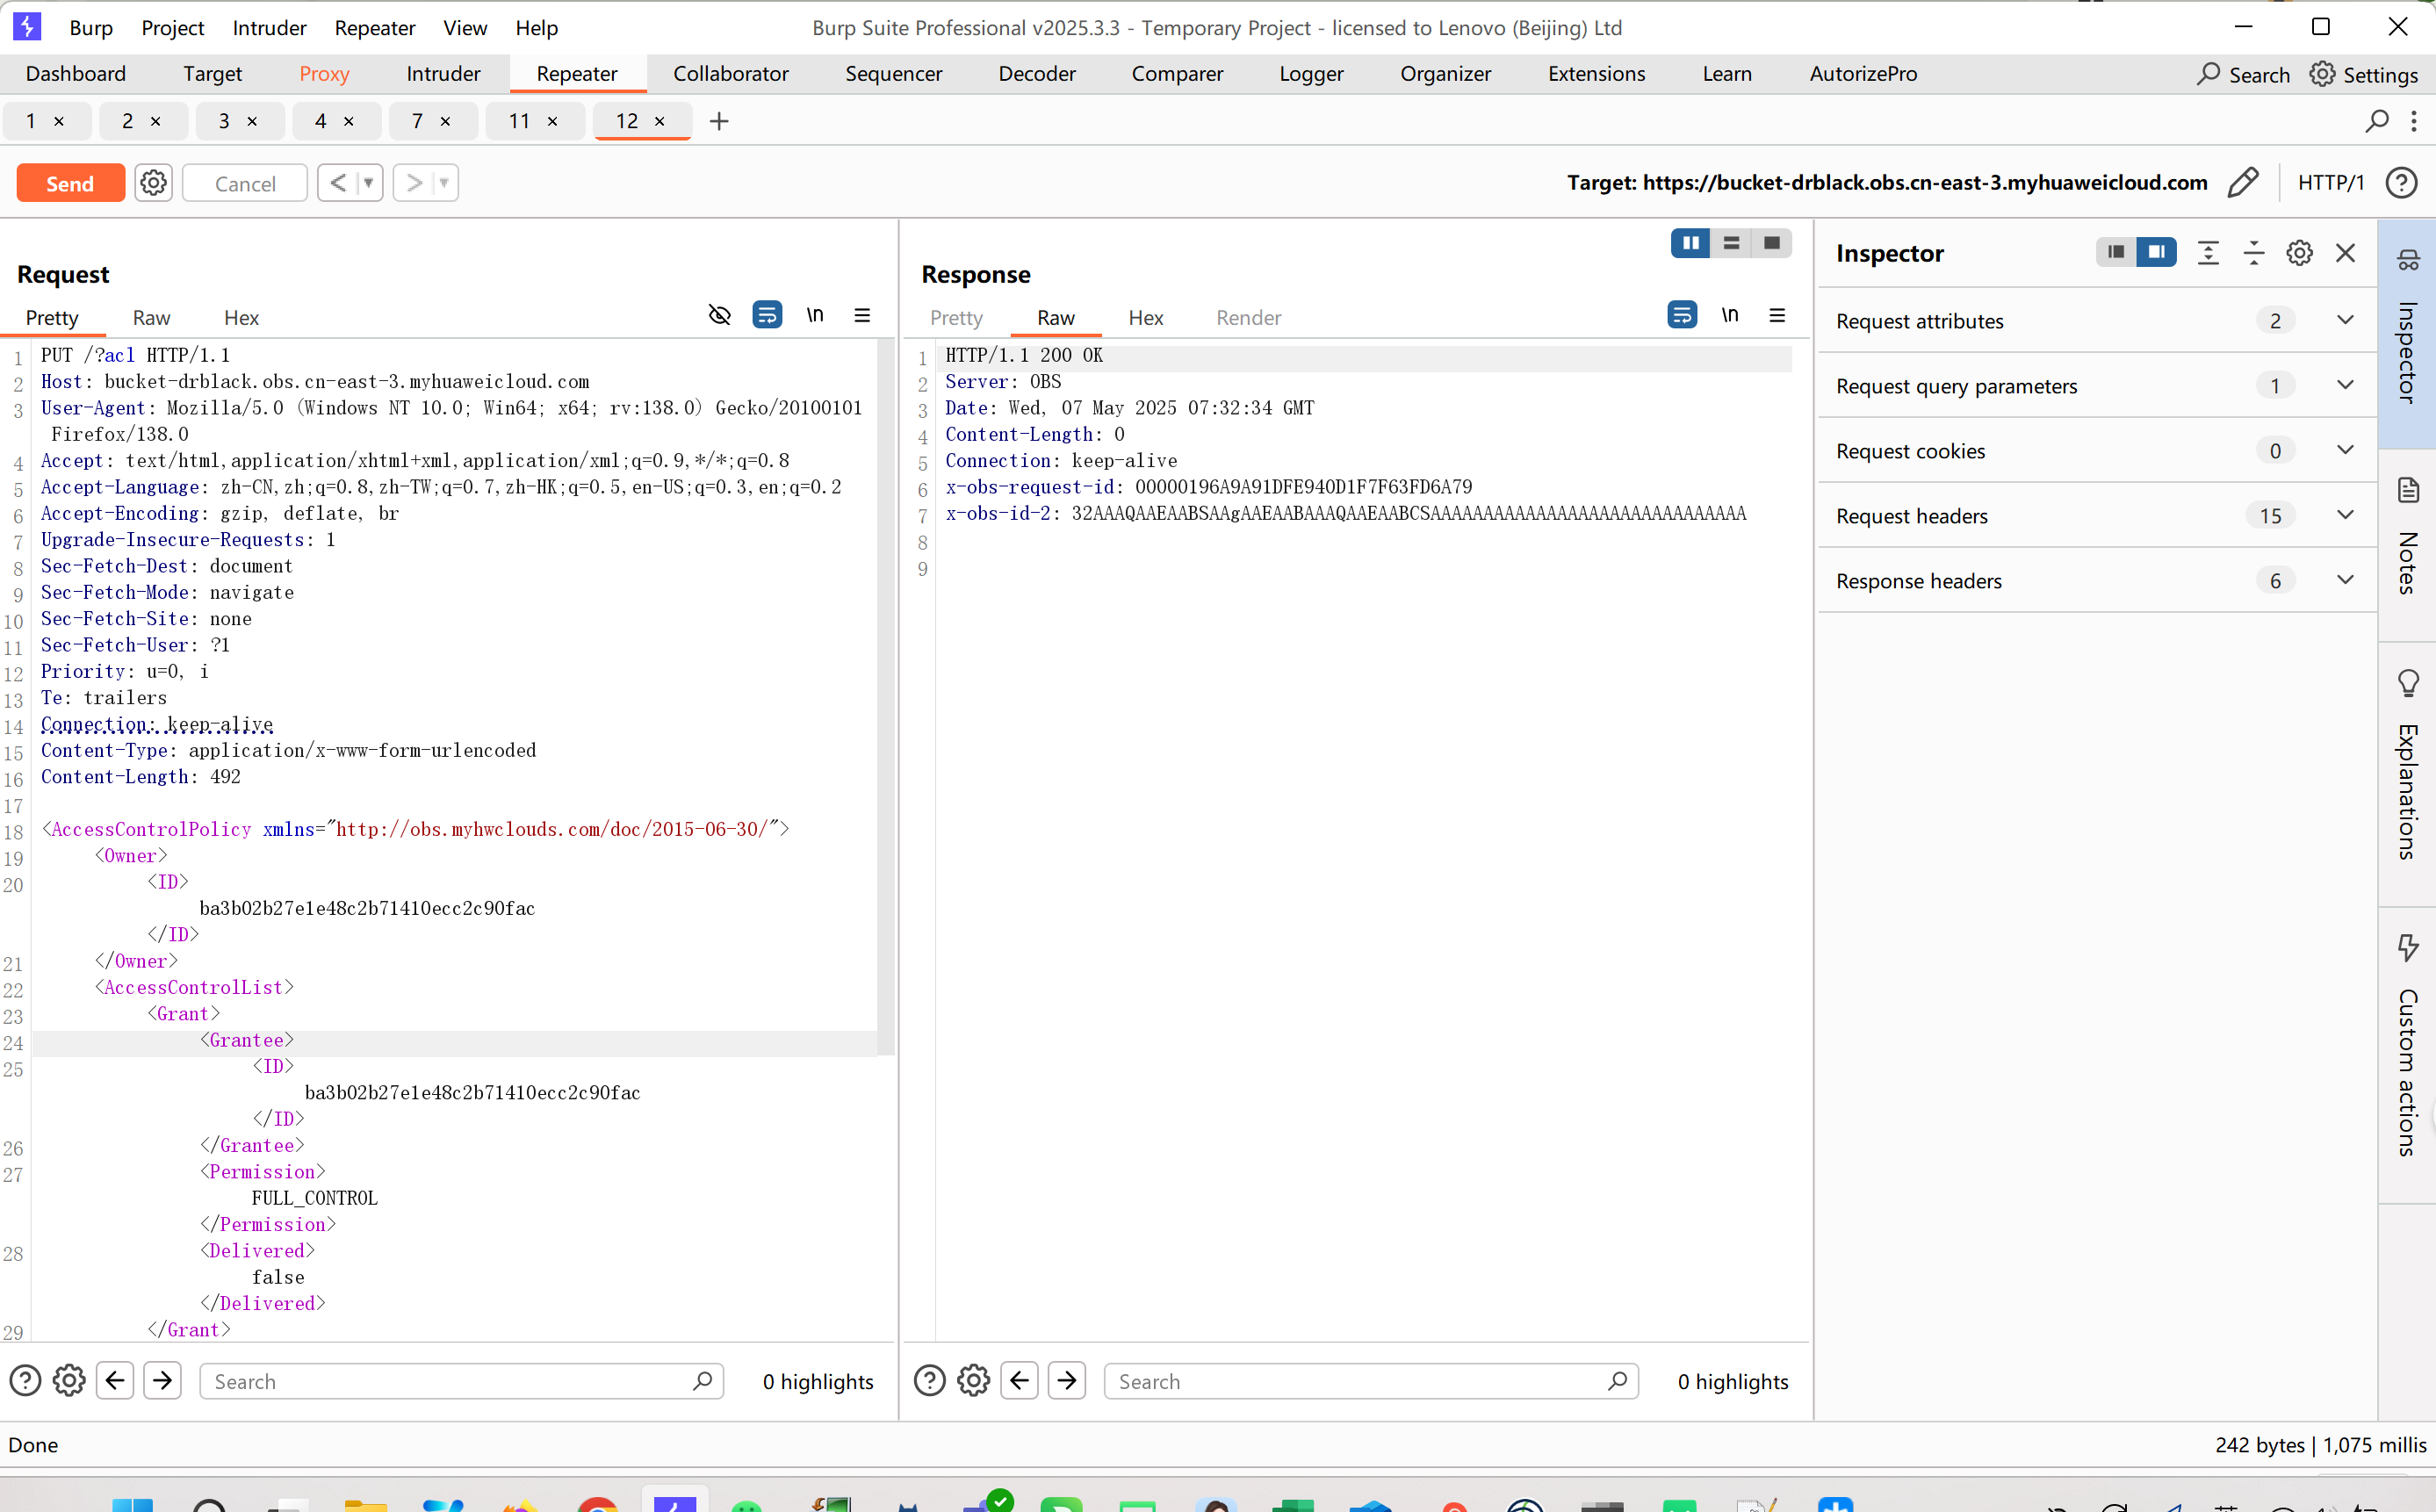Toggle line wrap icon in Request pane
The image size is (2436, 1512).
767,315
